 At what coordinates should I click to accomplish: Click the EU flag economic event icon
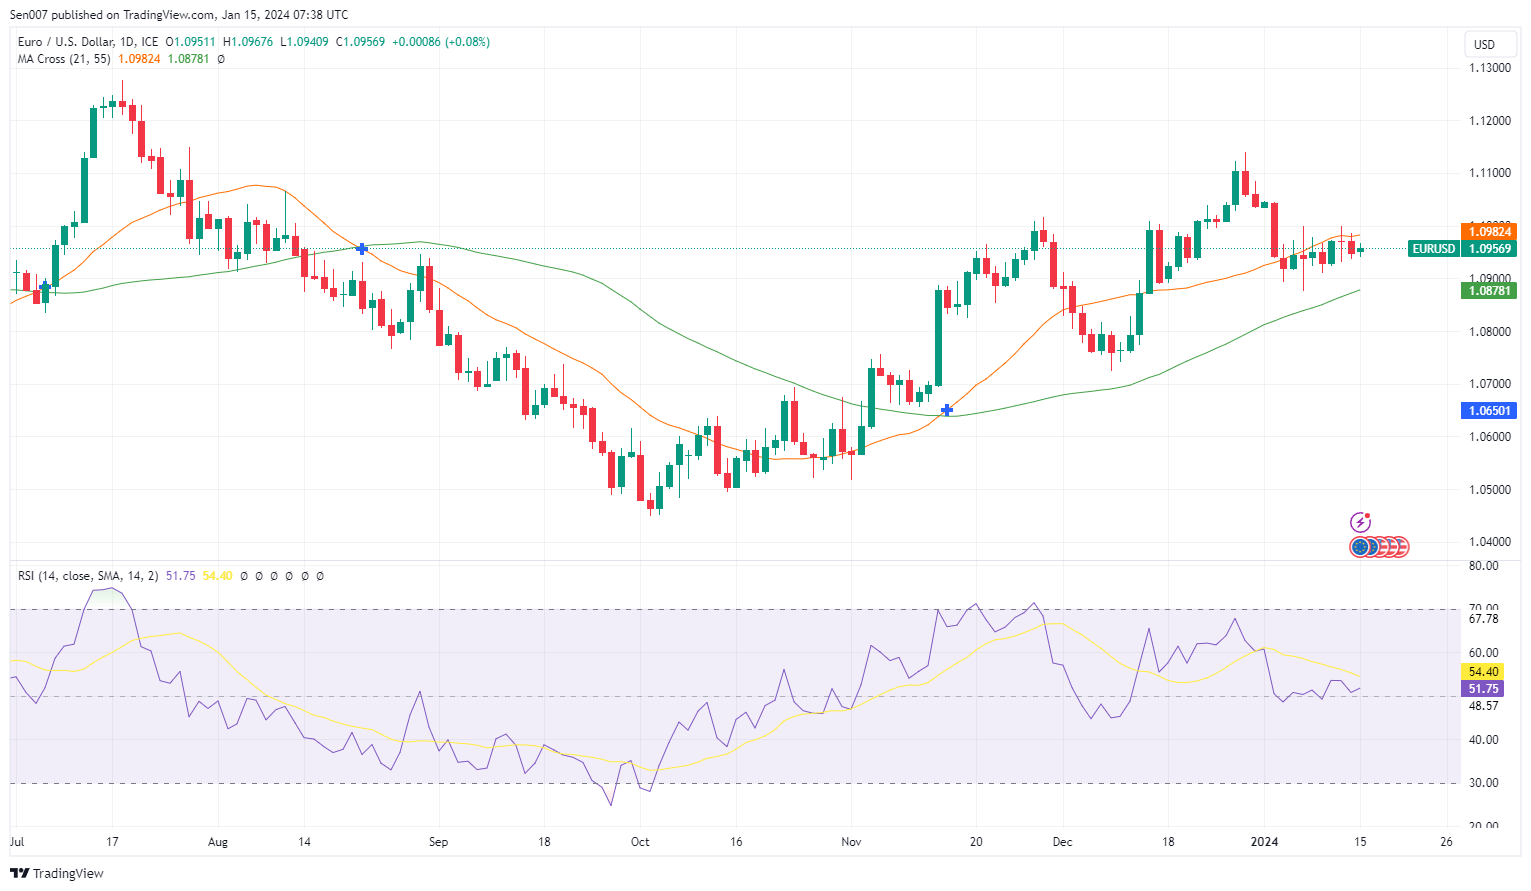pos(1360,547)
